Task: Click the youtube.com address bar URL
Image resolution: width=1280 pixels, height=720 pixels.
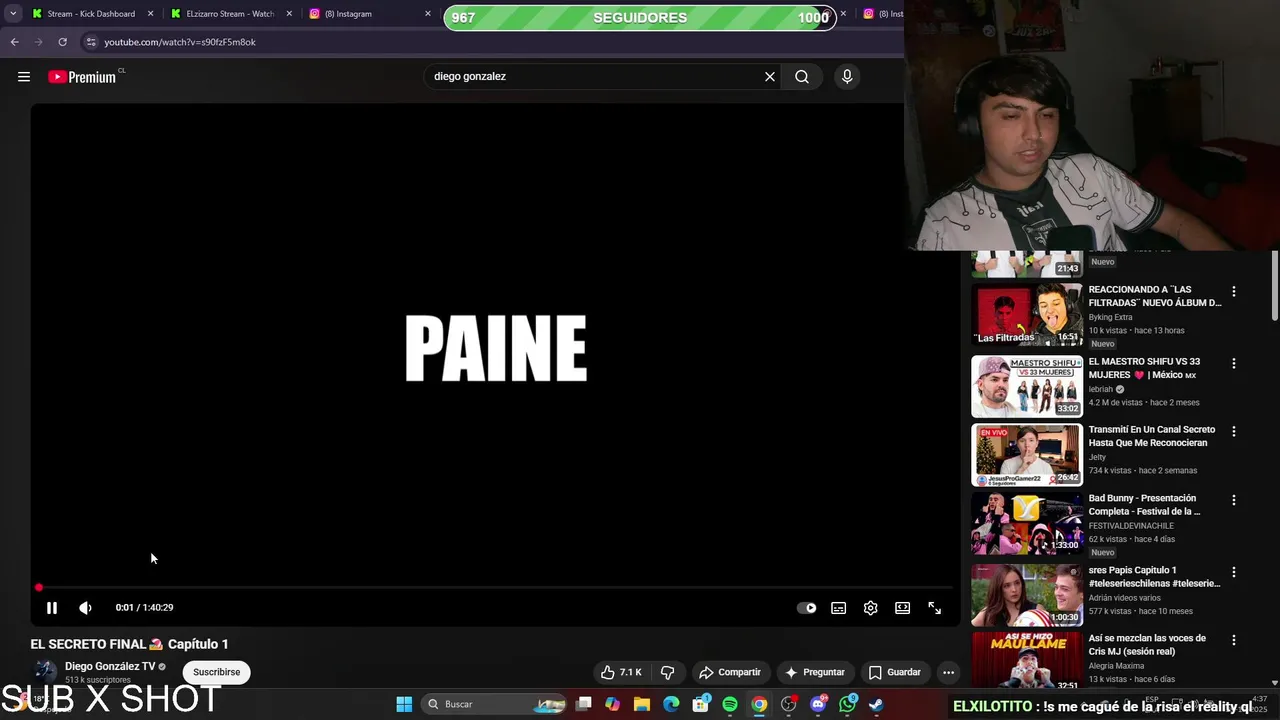Action: tap(180, 42)
